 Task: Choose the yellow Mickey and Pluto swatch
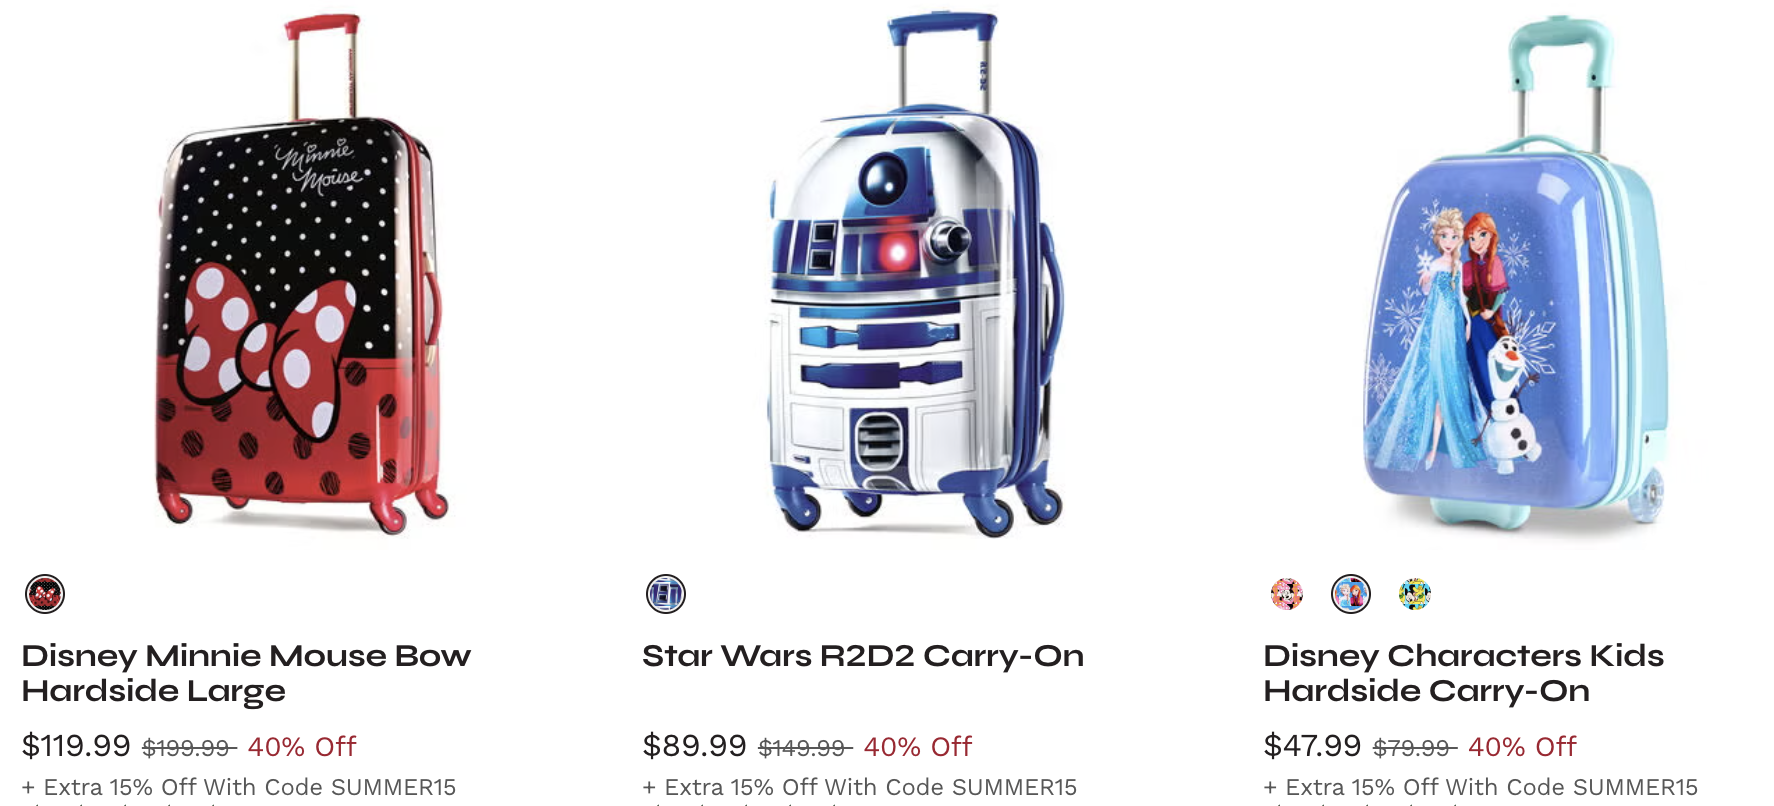click(x=1415, y=594)
